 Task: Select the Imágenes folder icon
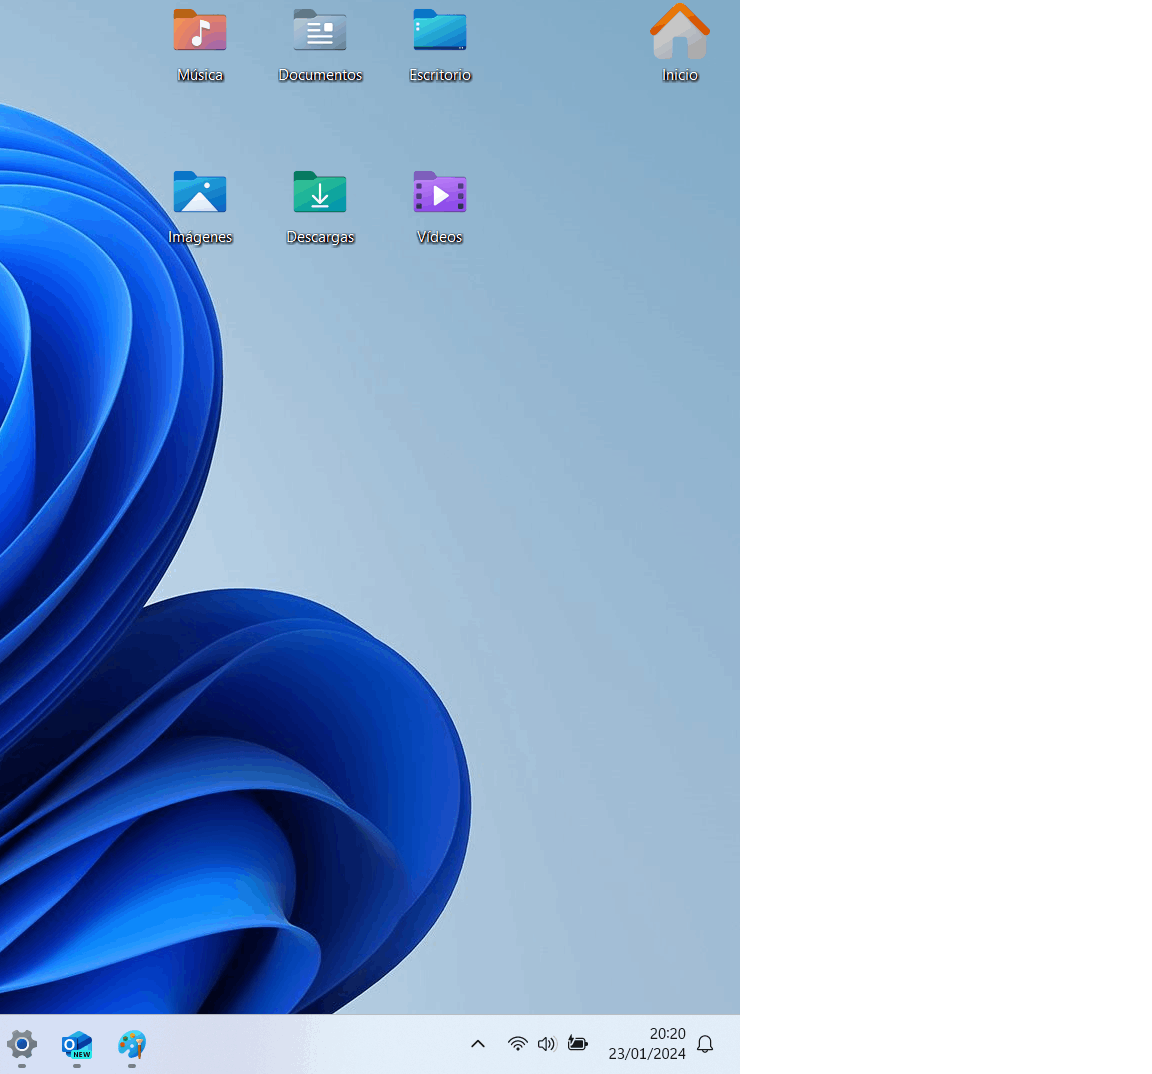pyautogui.click(x=200, y=192)
